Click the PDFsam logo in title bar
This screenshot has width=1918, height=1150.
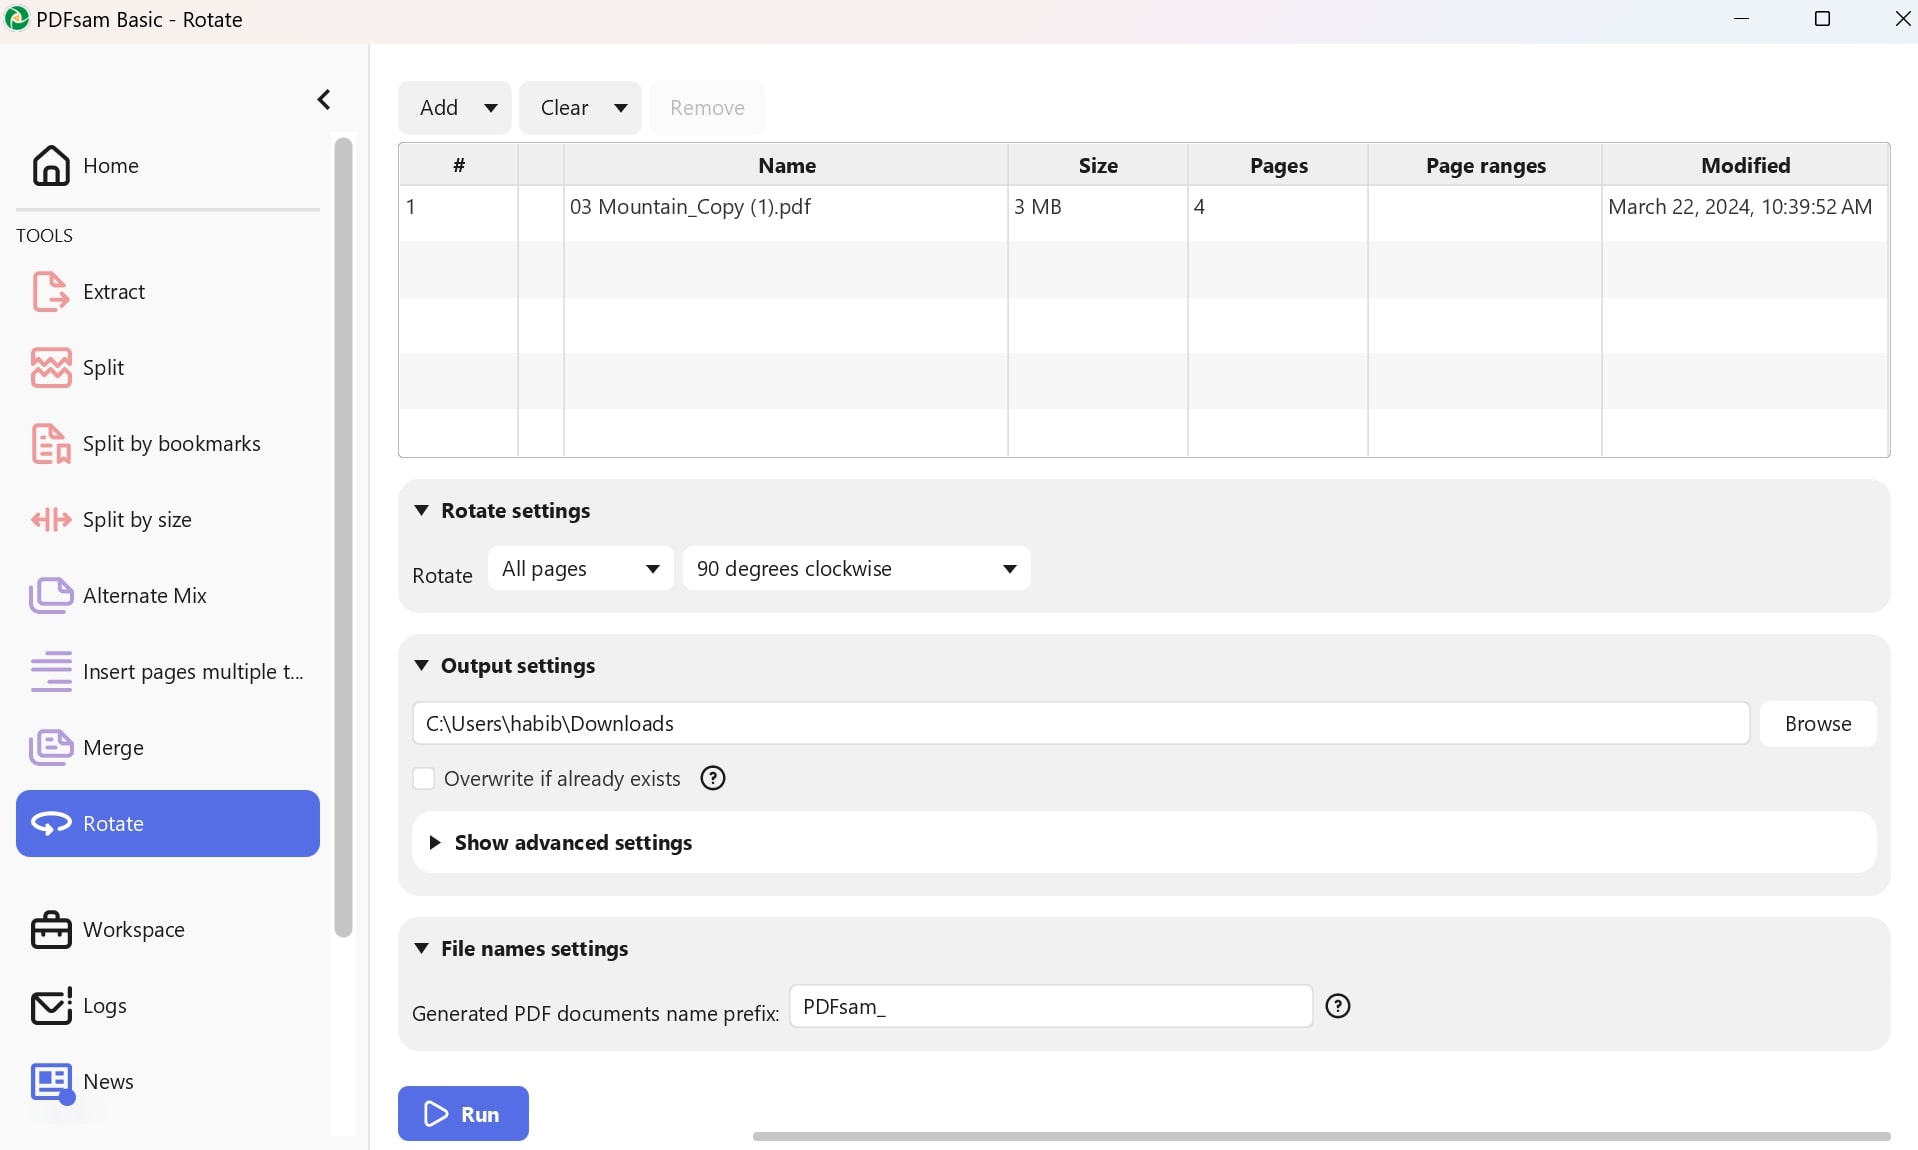point(17,18)
